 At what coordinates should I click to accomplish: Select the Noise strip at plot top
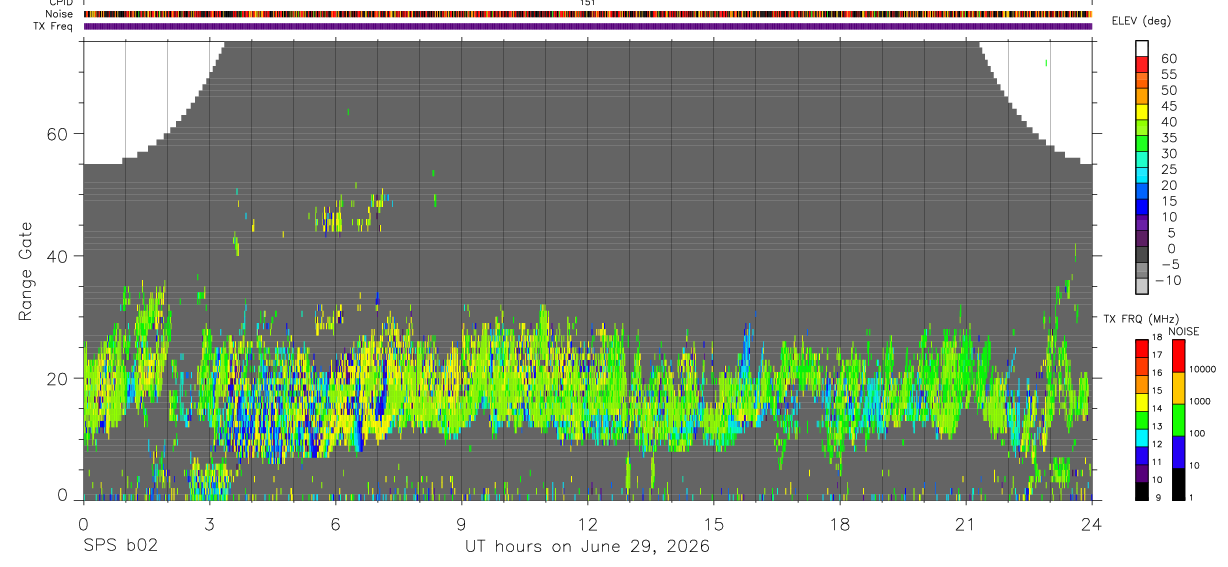click(587, 14)
